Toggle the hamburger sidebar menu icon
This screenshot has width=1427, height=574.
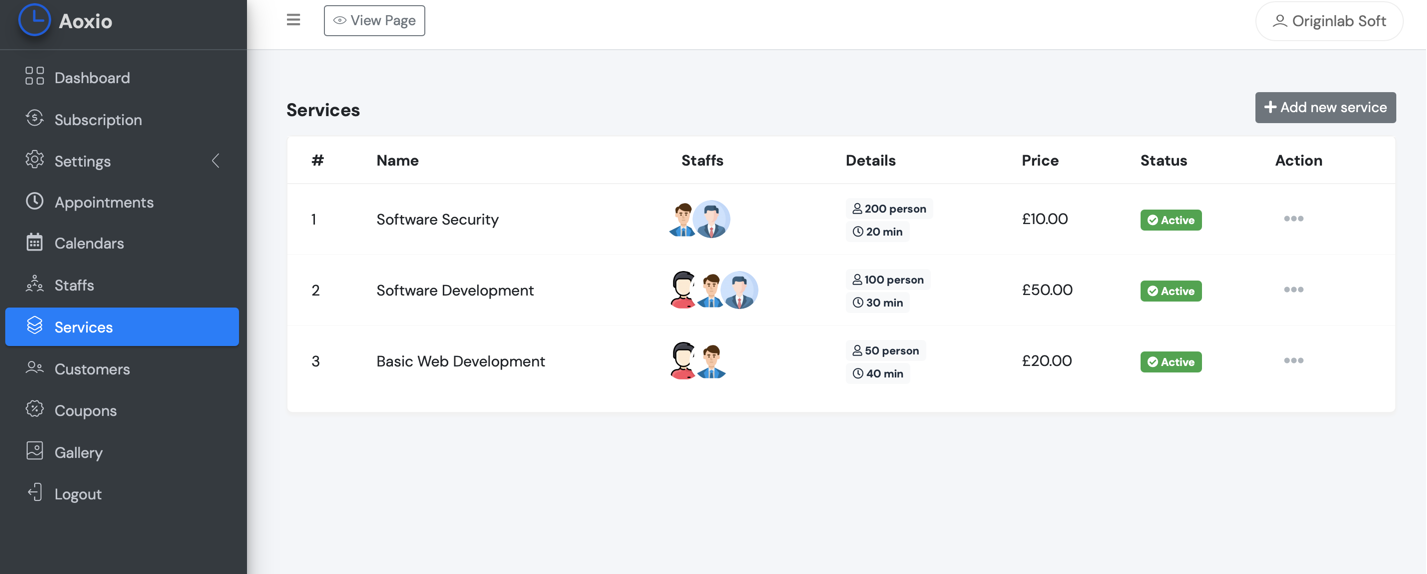pos(293,20)
